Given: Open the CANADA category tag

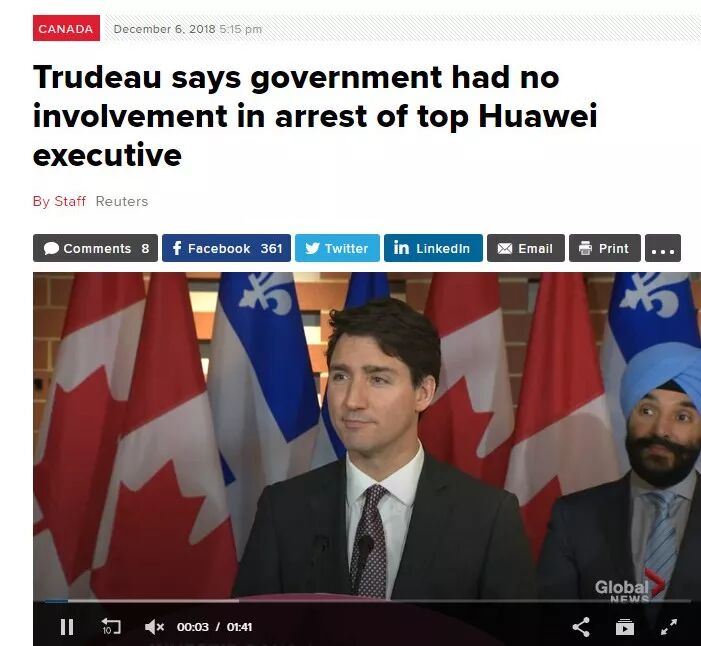Looking at the screenshot, I should pos(66,28).
